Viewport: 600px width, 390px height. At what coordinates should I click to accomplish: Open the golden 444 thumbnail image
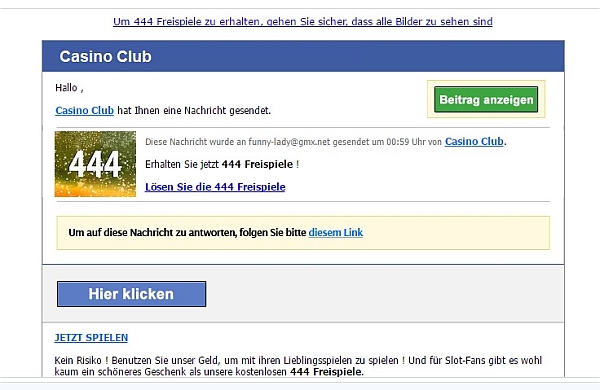click(x=95, y=164)
